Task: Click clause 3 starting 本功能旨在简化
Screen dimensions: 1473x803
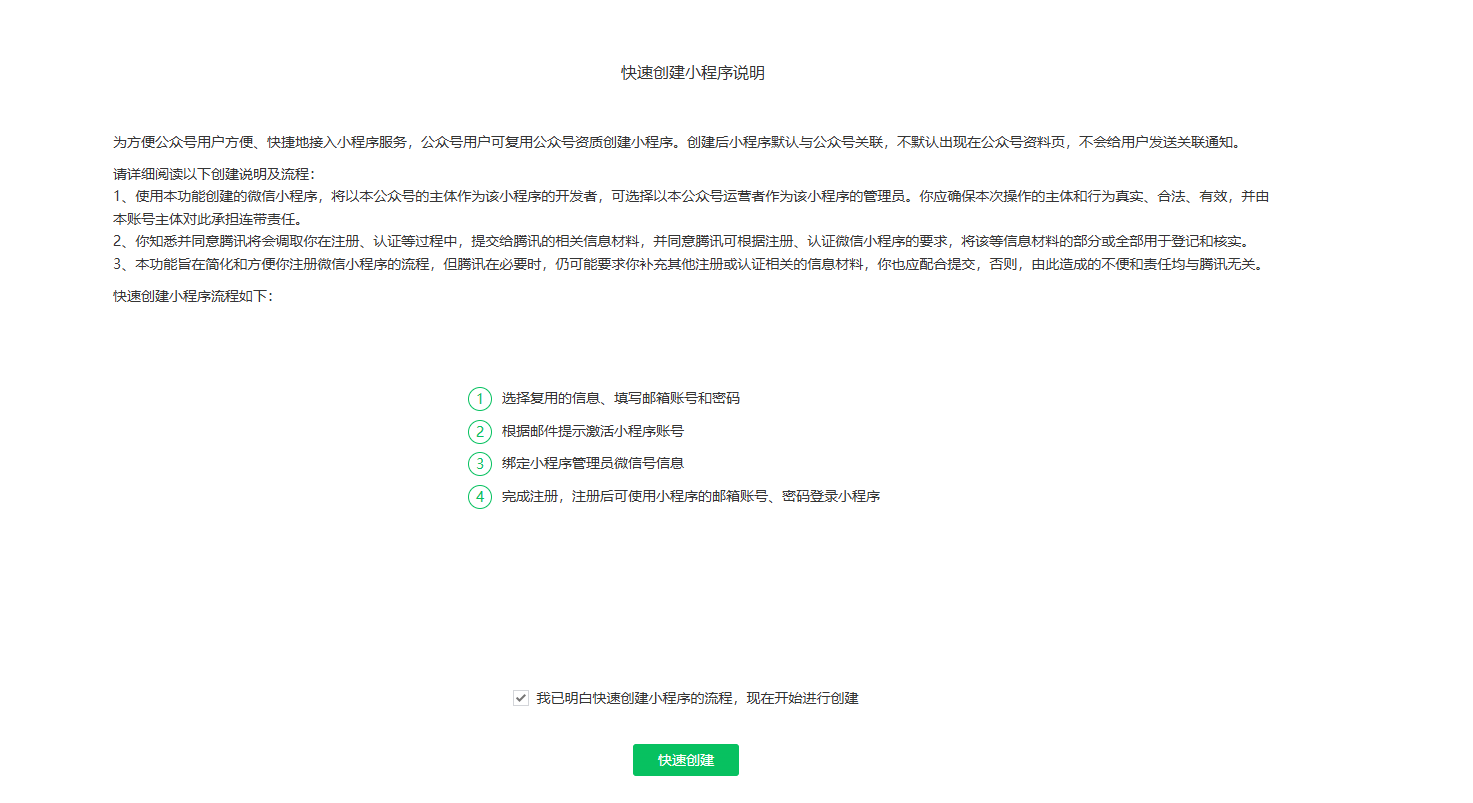Action: (690, 264)
